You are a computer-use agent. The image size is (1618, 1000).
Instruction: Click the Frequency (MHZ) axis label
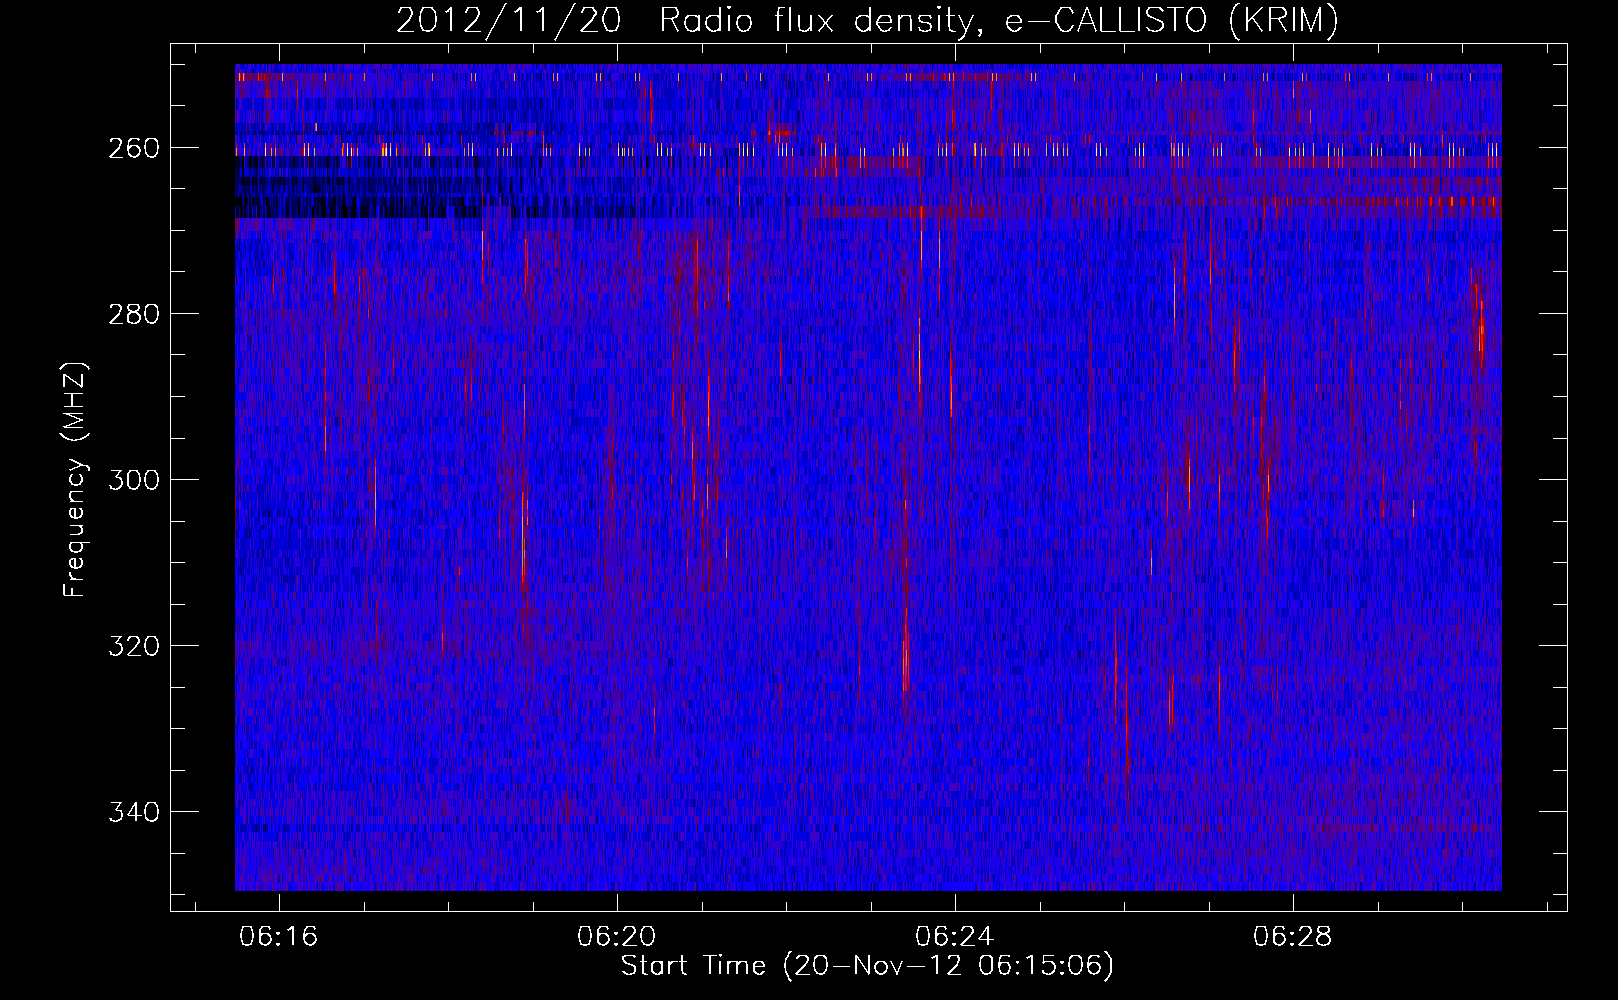(x=75, y=480)
